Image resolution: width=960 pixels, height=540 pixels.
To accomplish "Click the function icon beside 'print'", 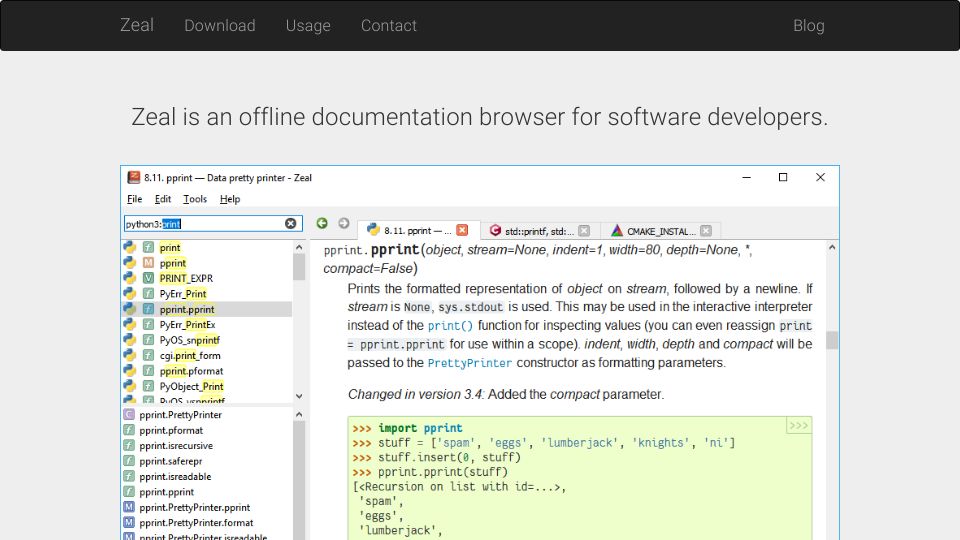I will [148, 247].
